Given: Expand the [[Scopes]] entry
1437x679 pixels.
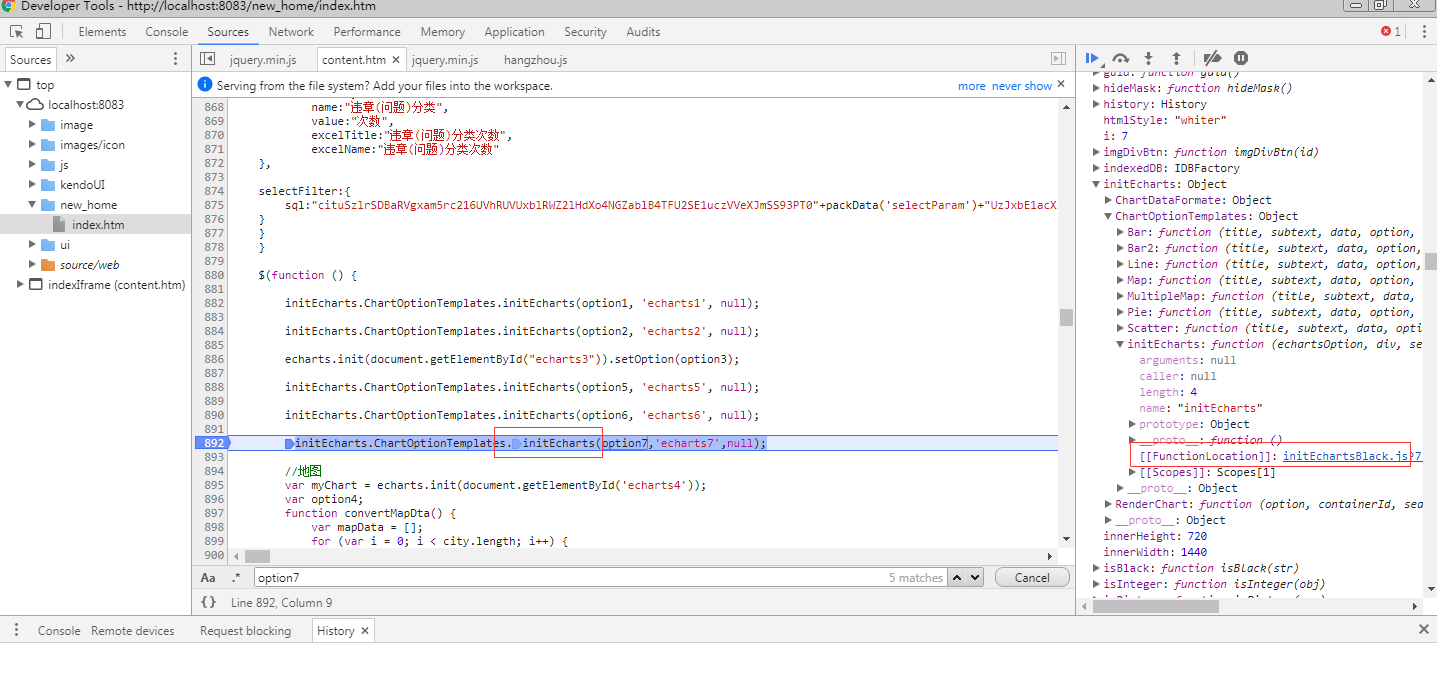Looking at the screenshot, I should [x=1132, y=472].
